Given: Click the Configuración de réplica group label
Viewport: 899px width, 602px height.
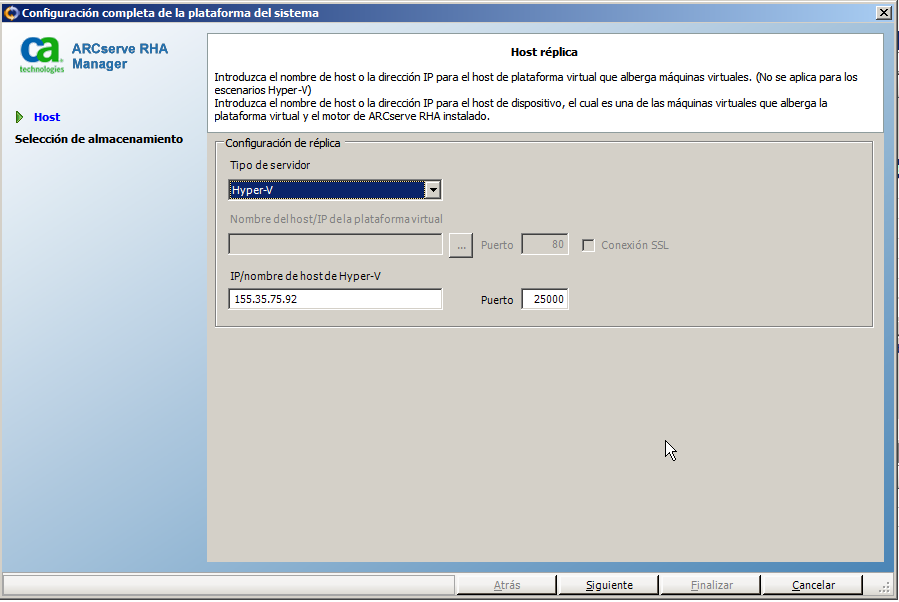Looking at the screenshot, I should [x=283, y=143].
